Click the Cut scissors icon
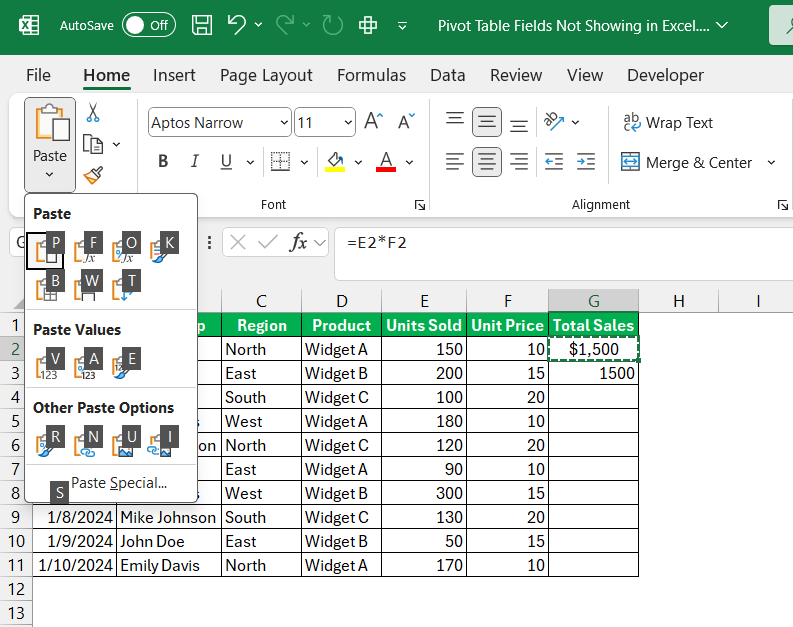 pos(93,112)
